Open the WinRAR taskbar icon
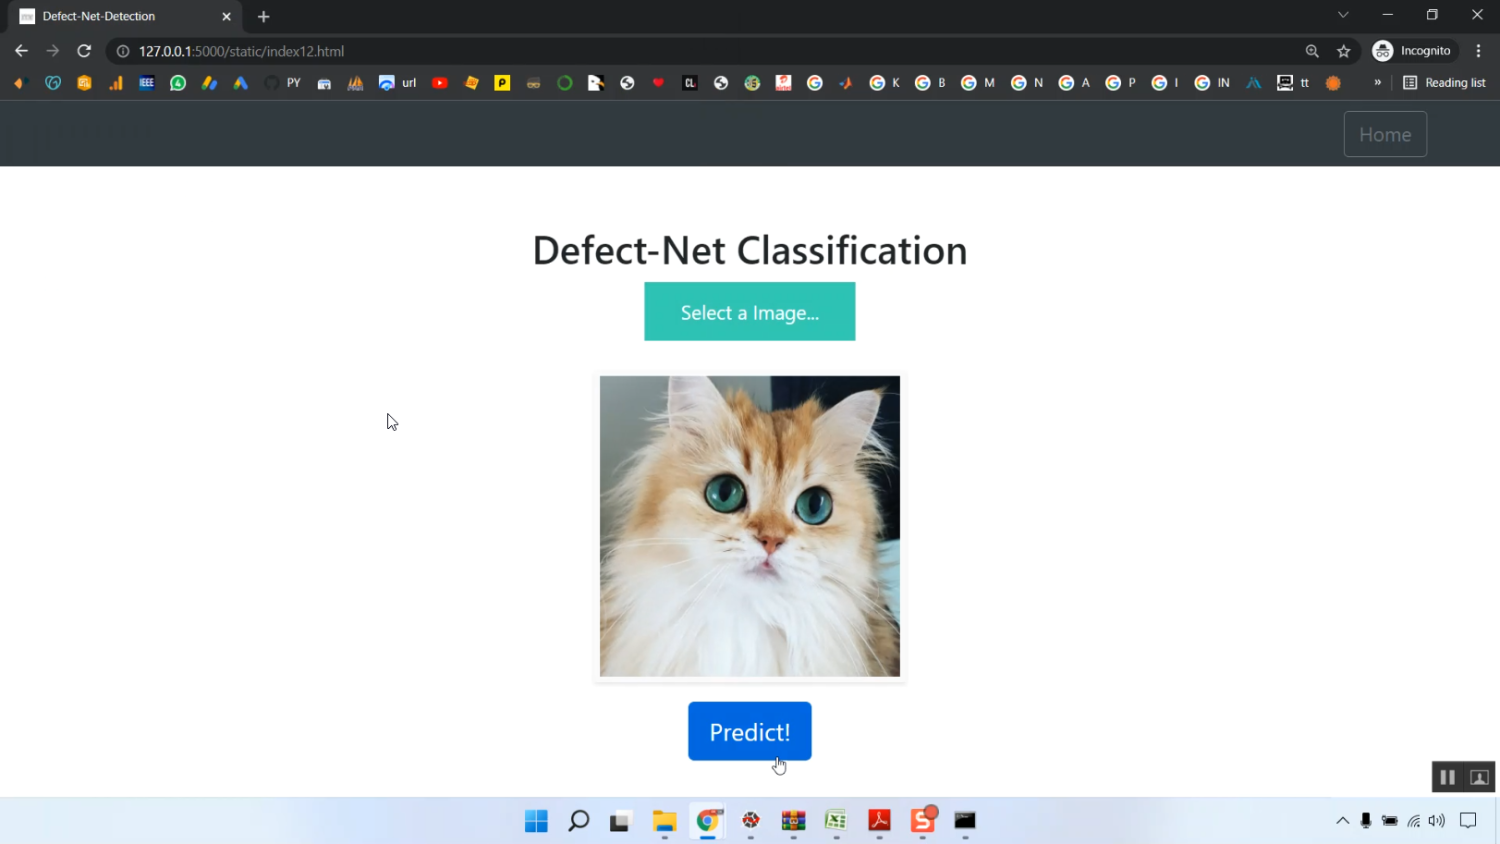 pyautogui.click(x=794, y=821)
